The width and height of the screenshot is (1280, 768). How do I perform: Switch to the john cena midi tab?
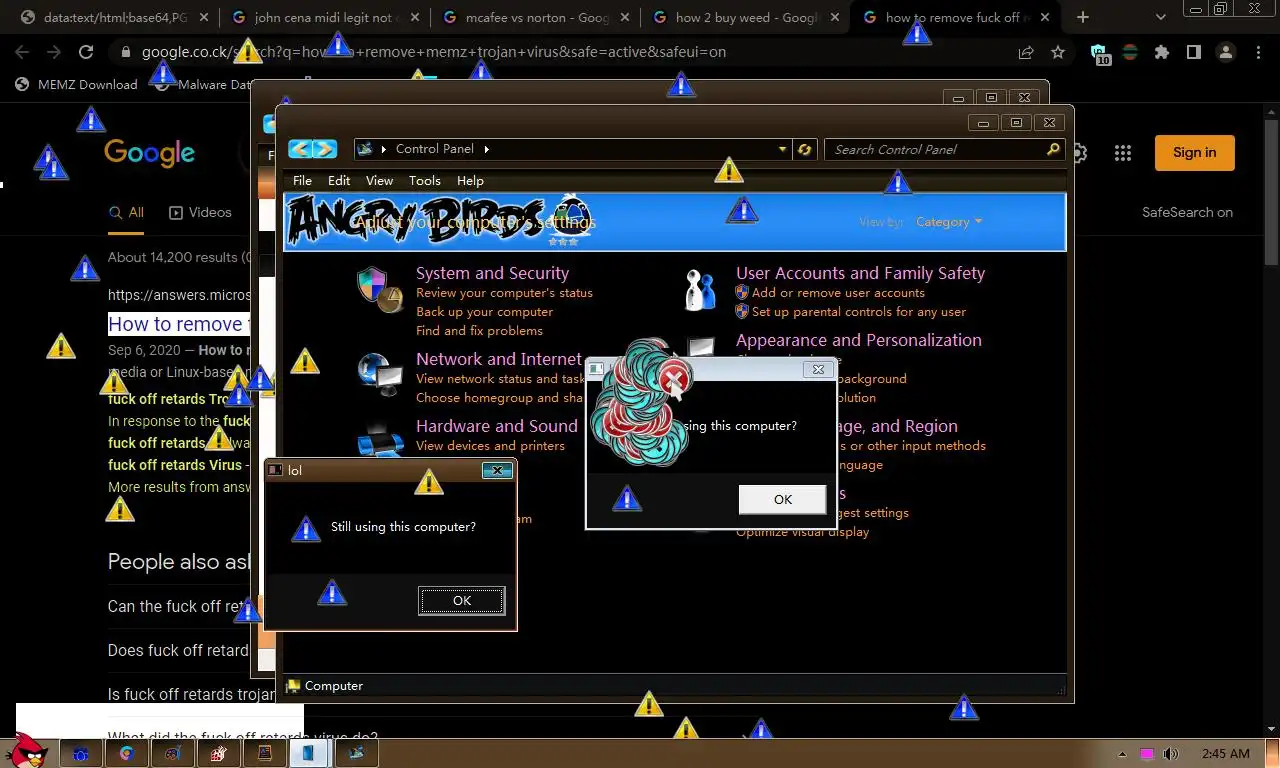click(326, 17)
